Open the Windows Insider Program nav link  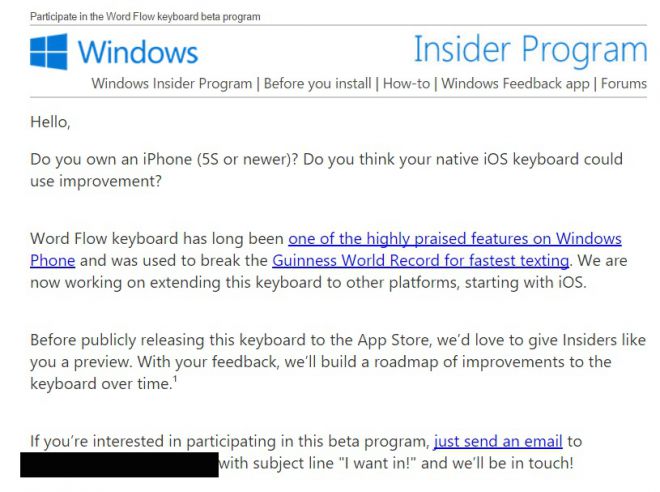(x=172, y=84)
